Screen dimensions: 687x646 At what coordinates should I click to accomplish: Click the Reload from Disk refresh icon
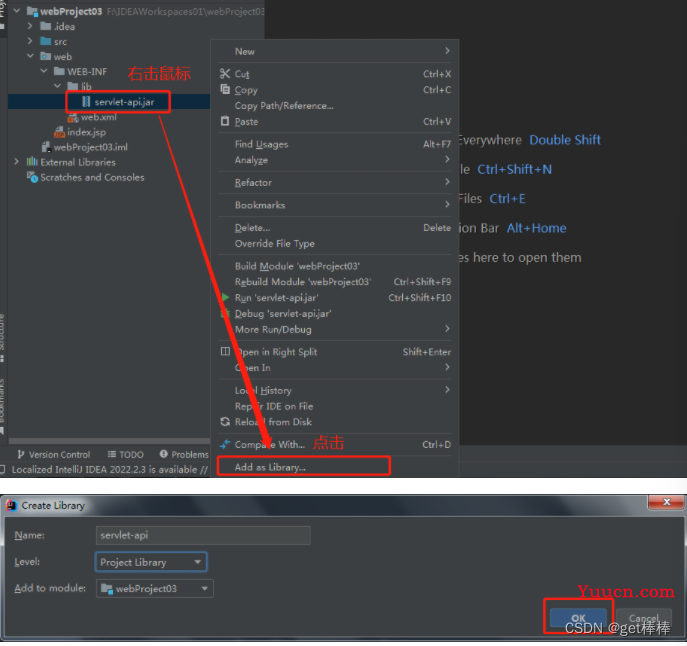coord(225,422)
